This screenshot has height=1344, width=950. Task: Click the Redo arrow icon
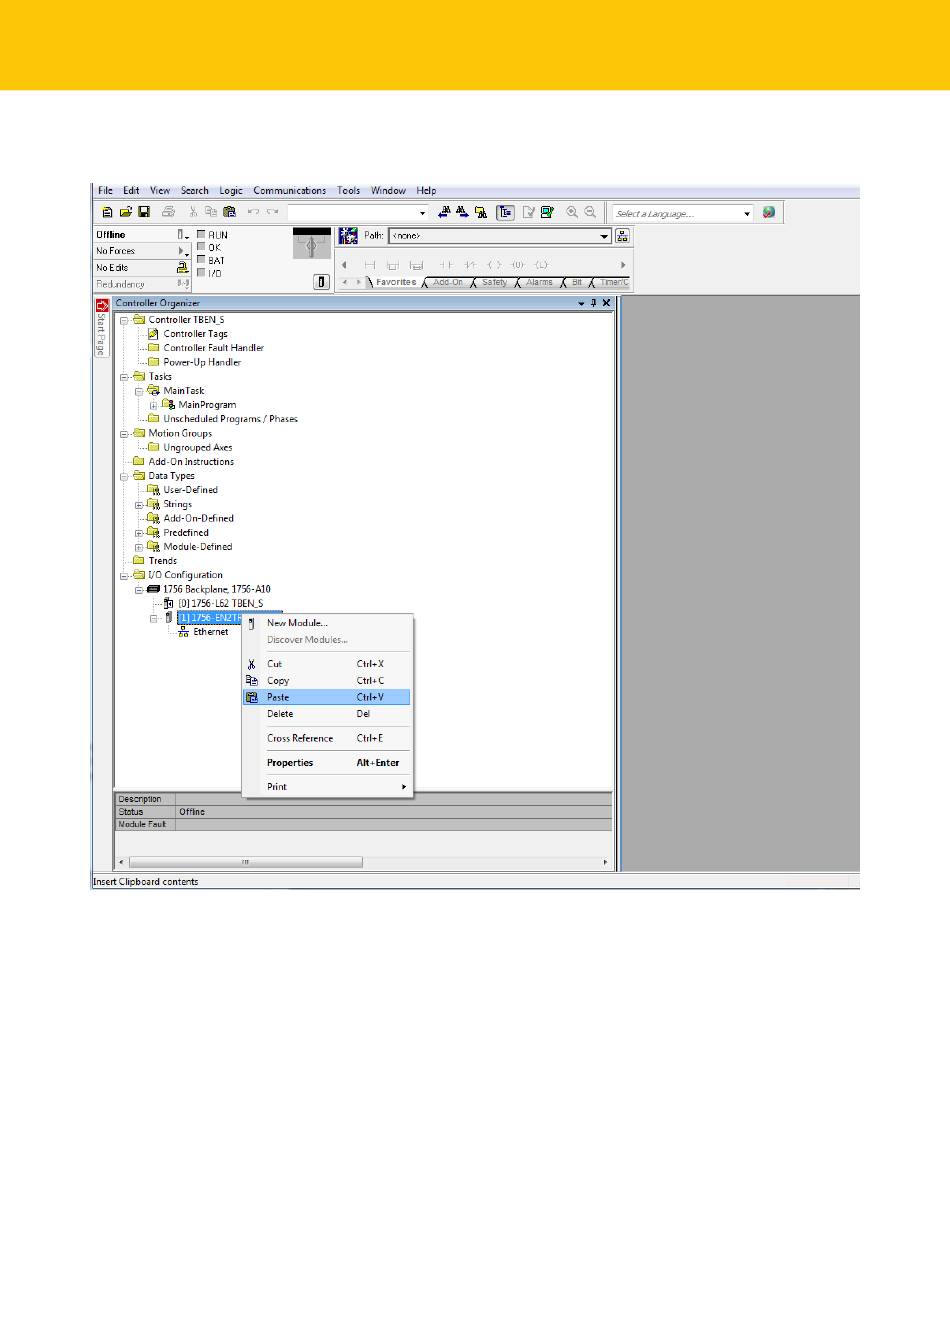[x=272, y=212]
